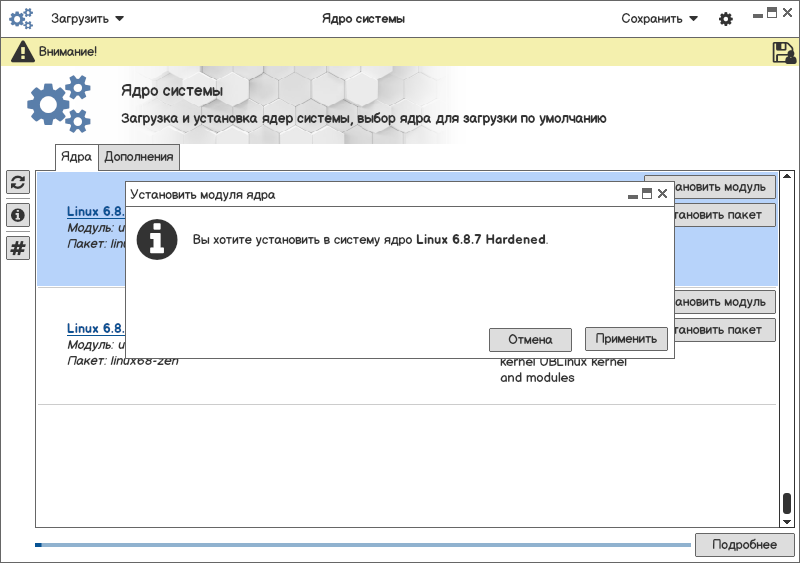Click установить пакет for the linux68-zen kernel

725,330
